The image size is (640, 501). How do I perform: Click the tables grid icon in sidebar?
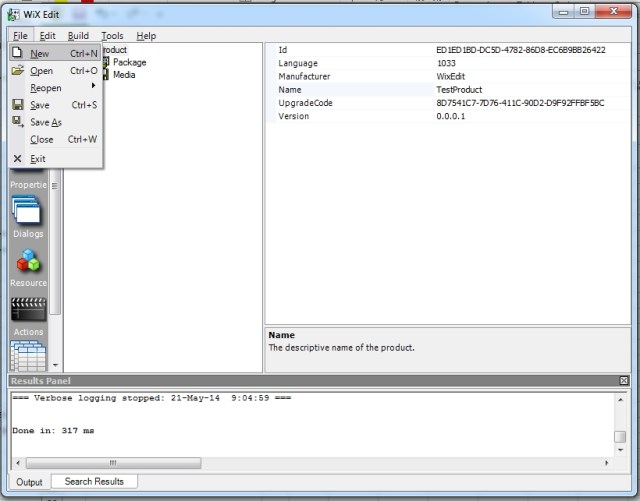click(28, 355)
